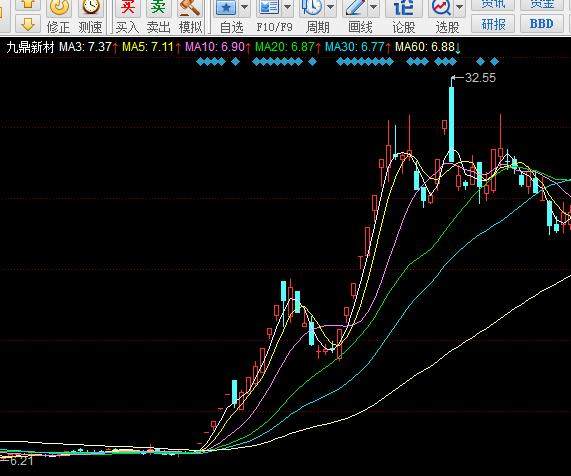Click the last blue diamond event marker

pyautogui.click(x=494, y=62)
